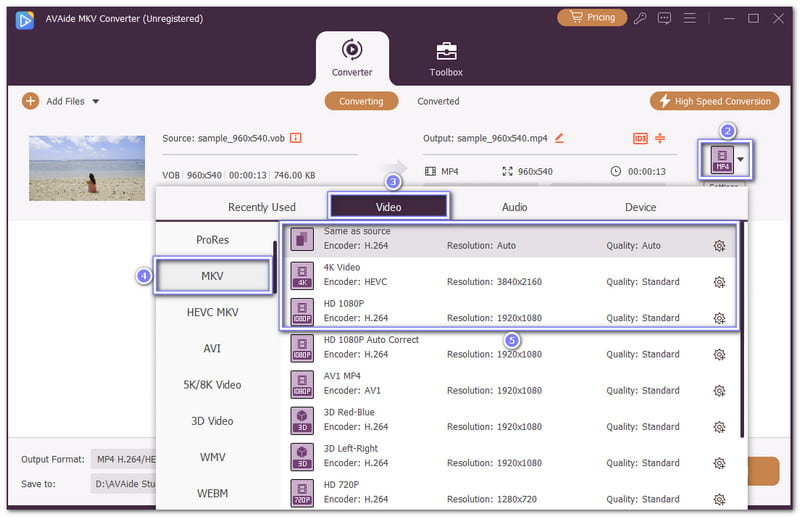Click the compress video icon beside ID3

(660, 138)
